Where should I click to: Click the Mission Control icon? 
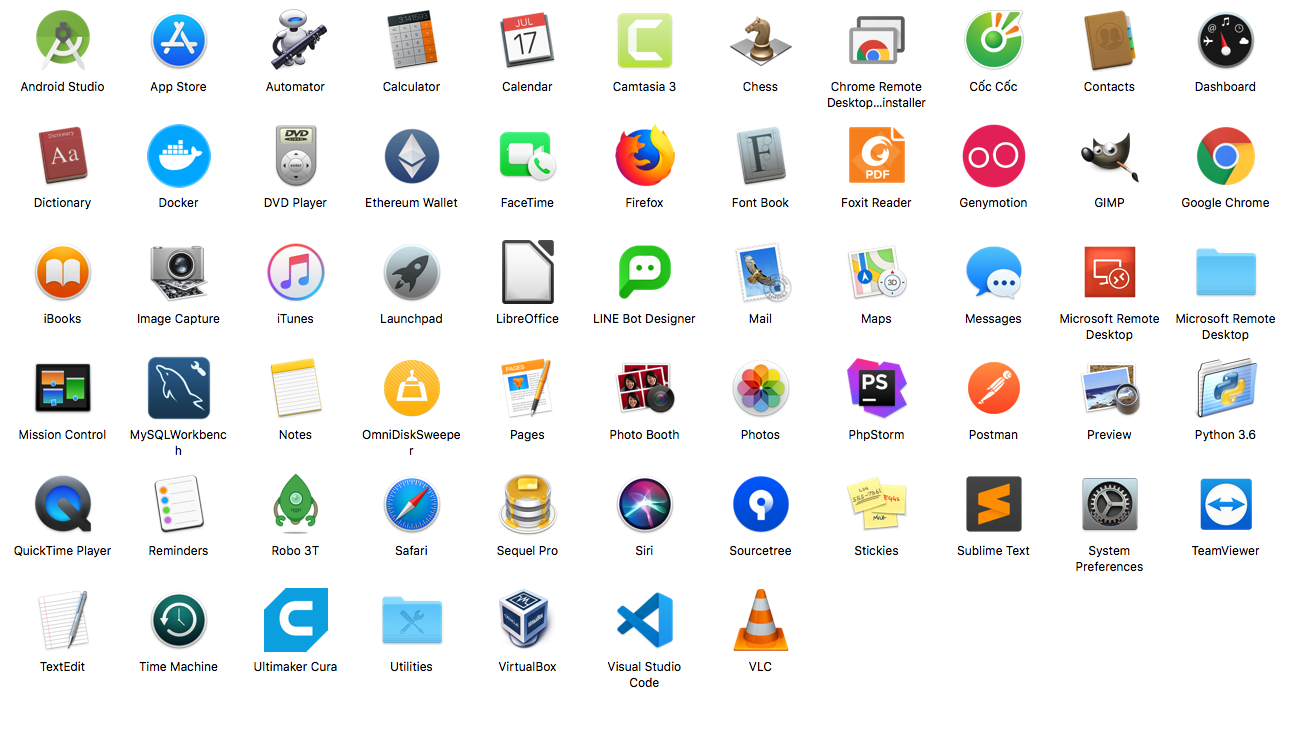click(62, 388)
